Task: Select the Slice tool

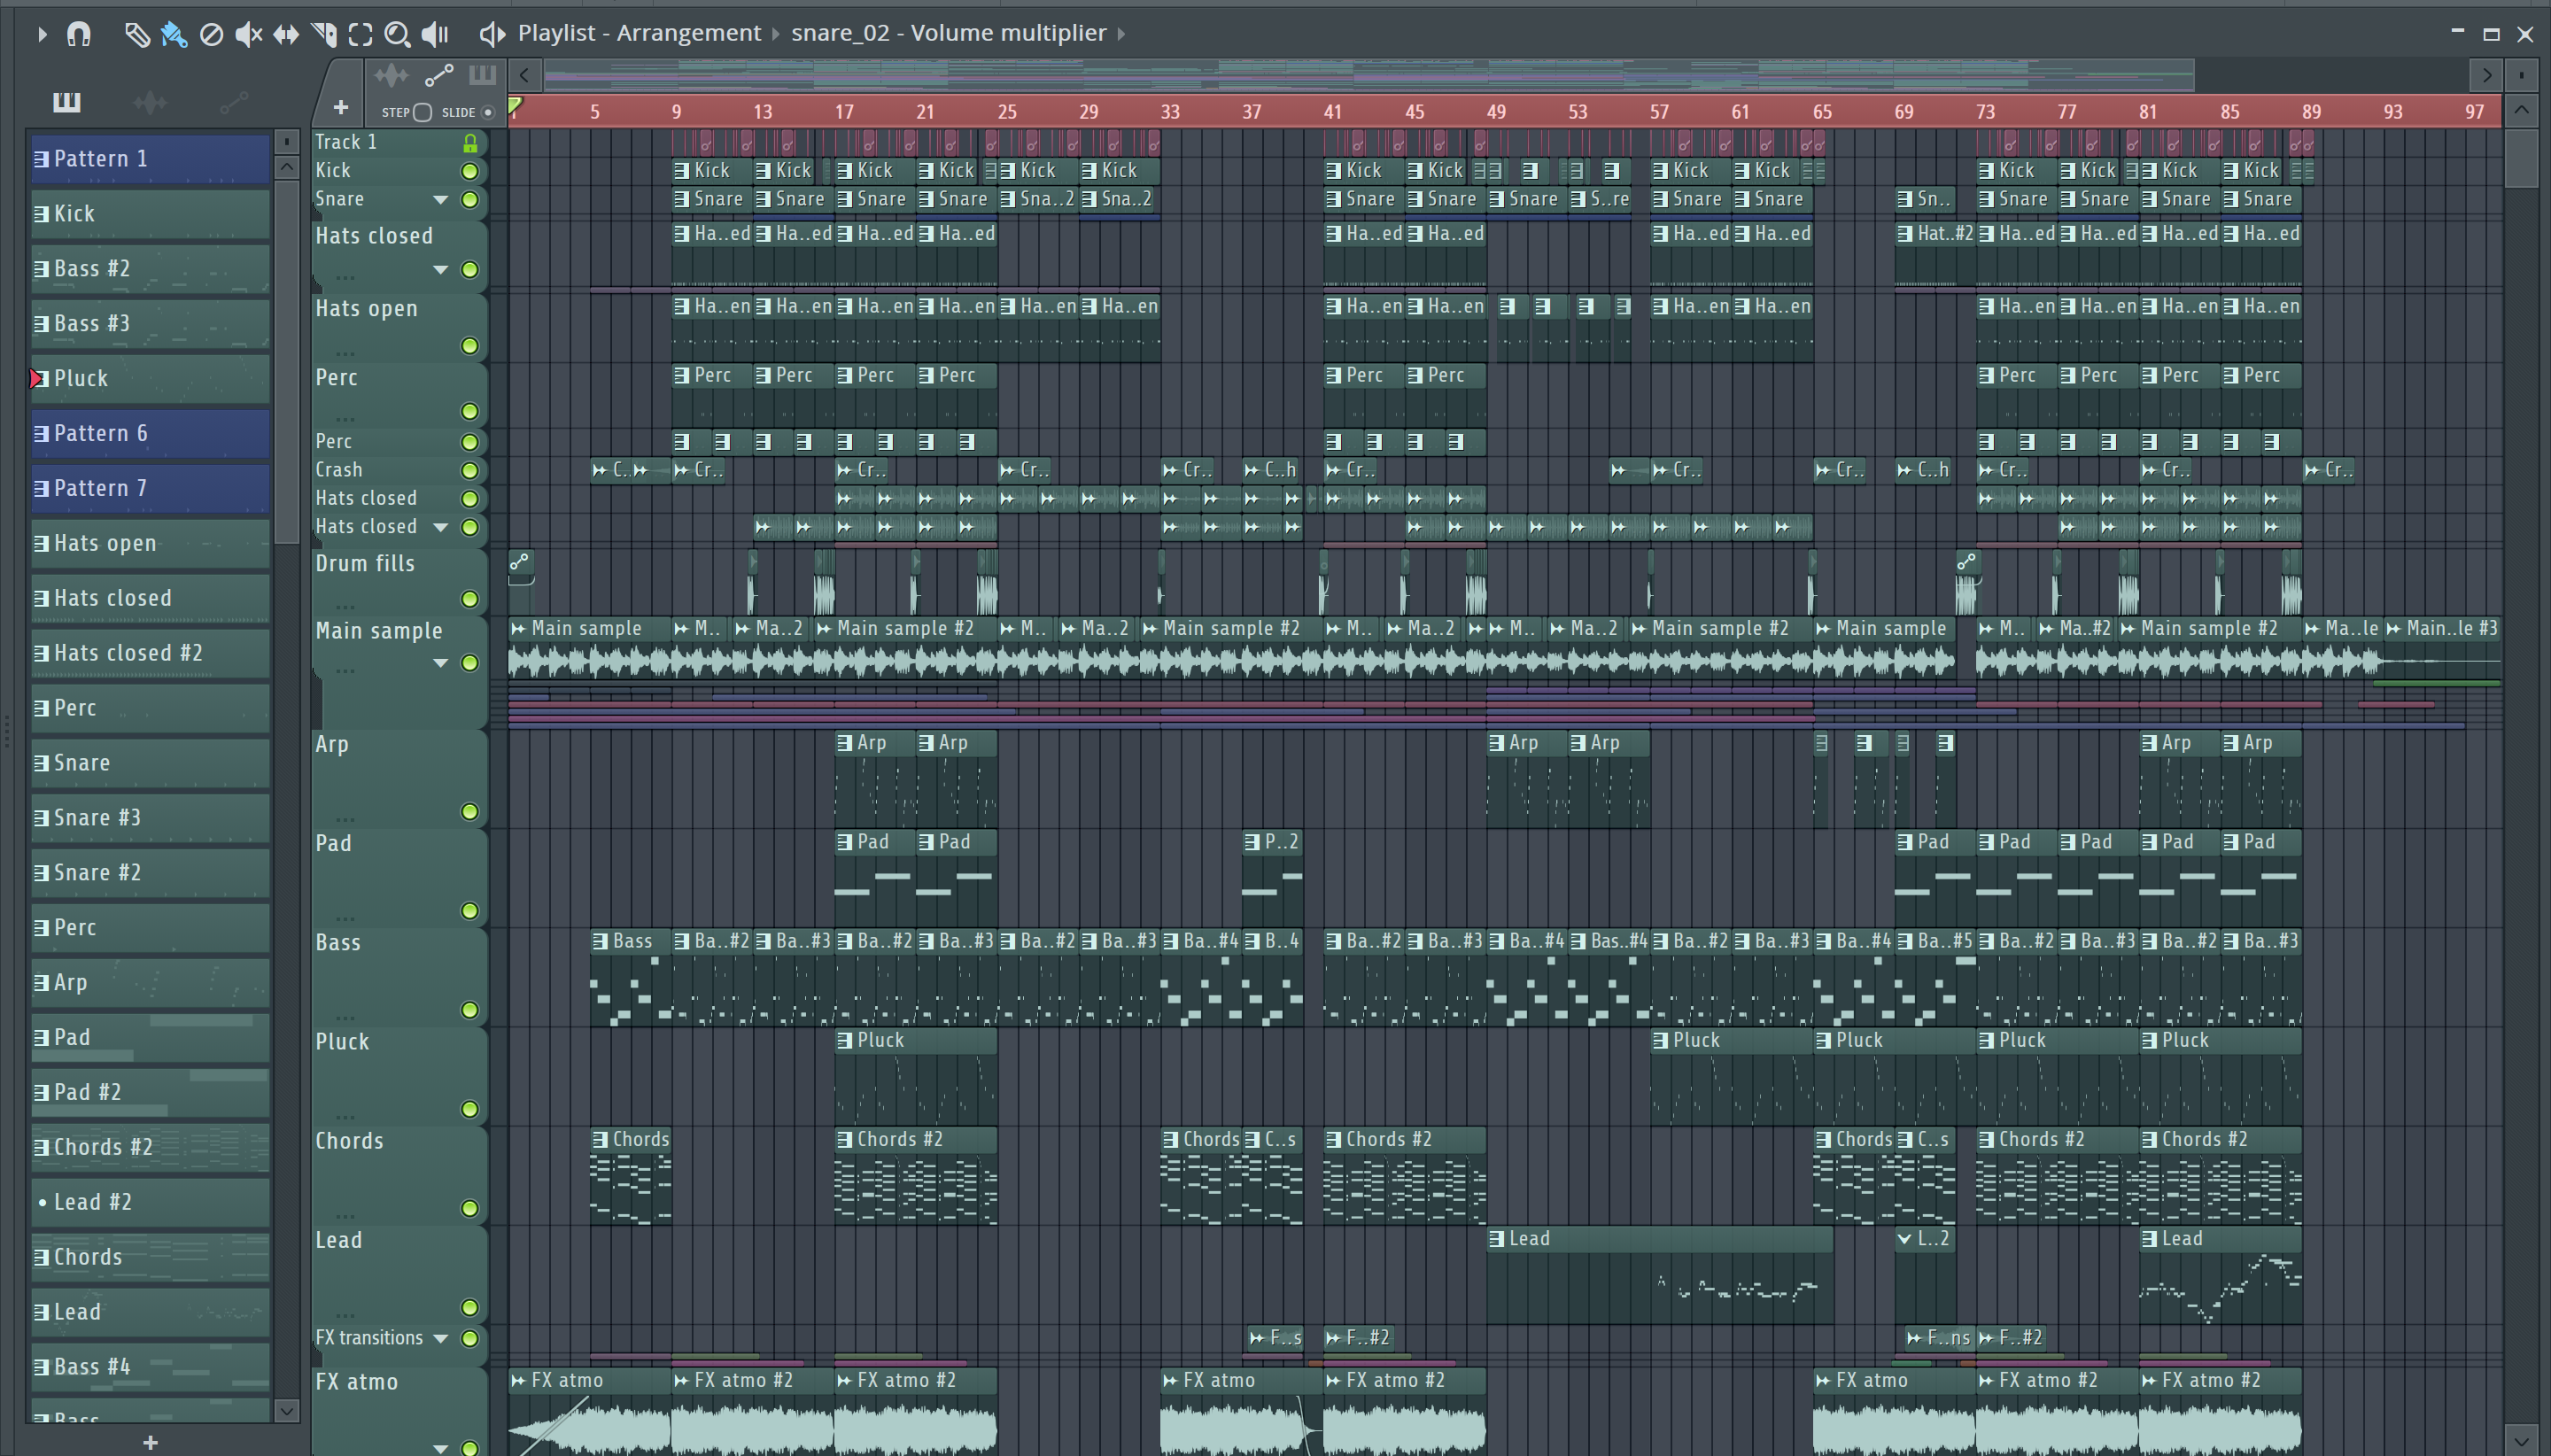Action: pos(324,34)
